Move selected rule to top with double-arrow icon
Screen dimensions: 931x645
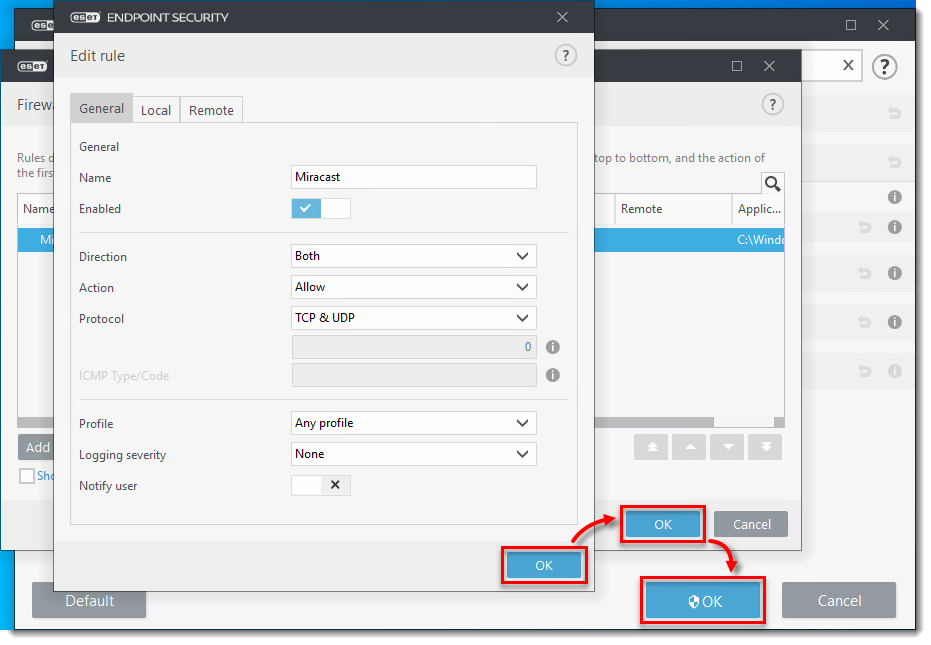coord(650,447)
